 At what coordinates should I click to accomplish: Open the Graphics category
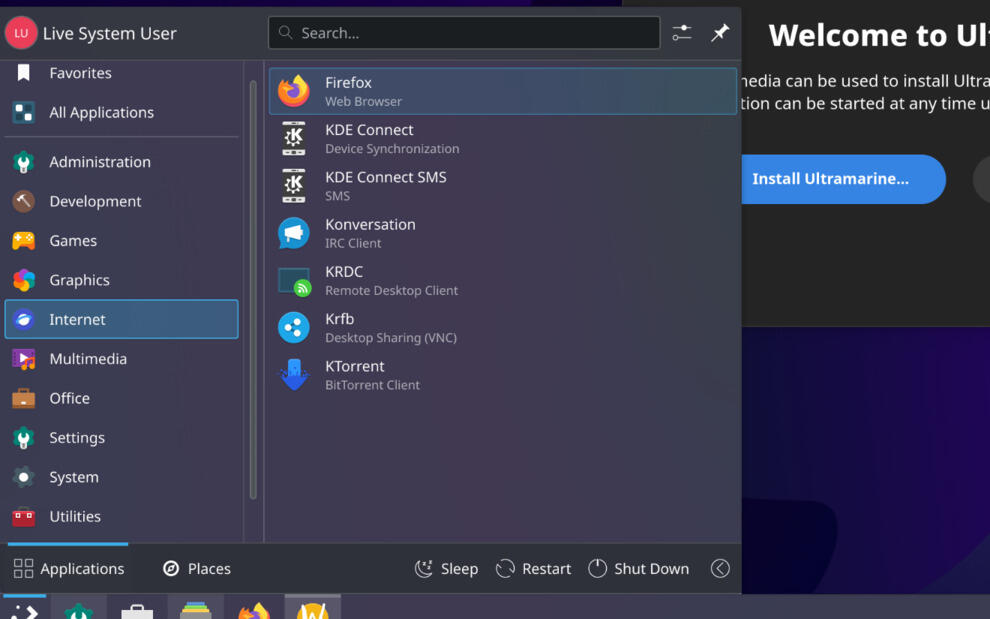[121, 280]
